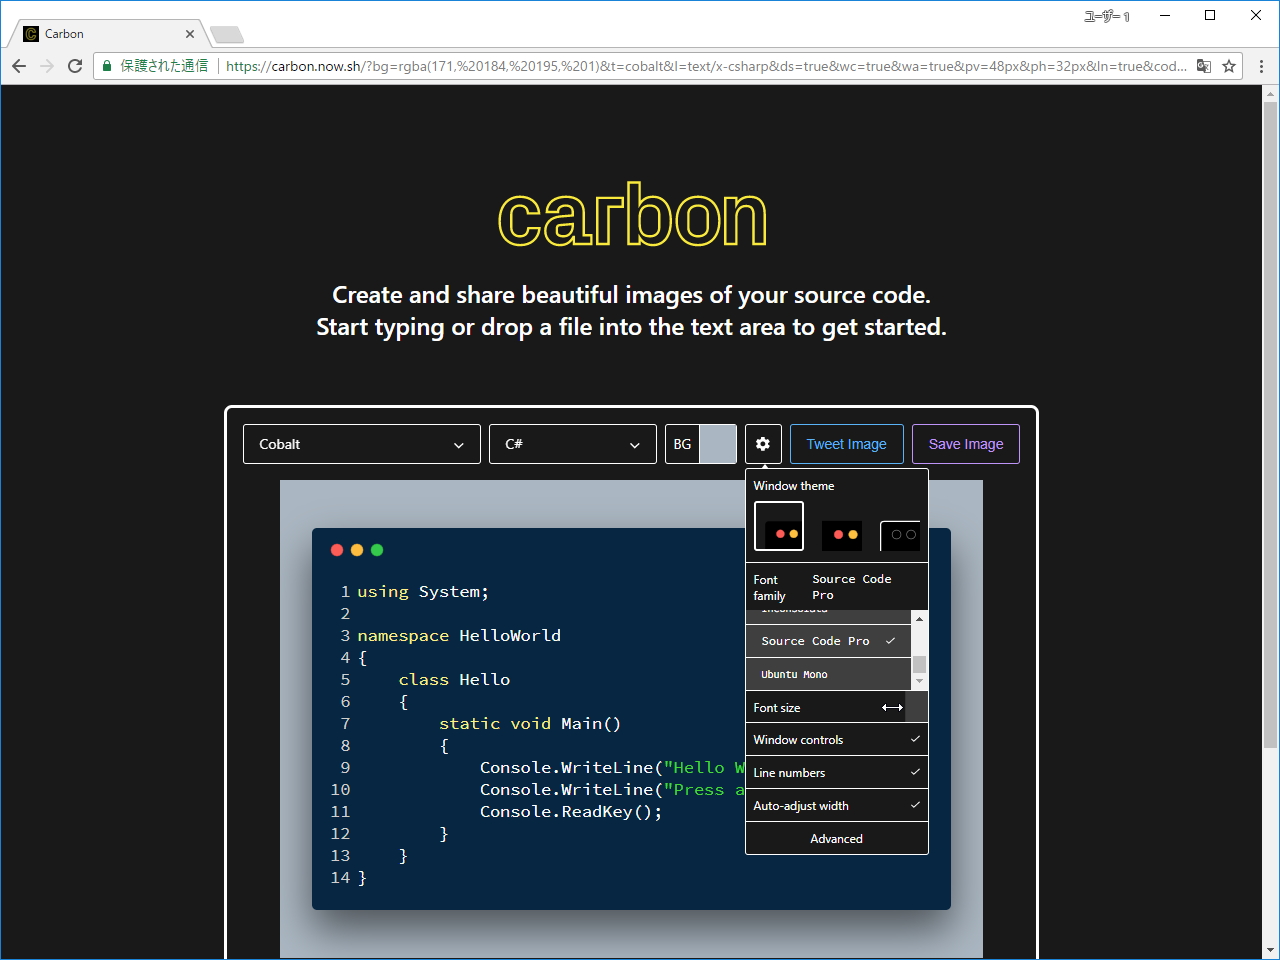
Task: Open a new browser tab
Action: tap(227, 35)
